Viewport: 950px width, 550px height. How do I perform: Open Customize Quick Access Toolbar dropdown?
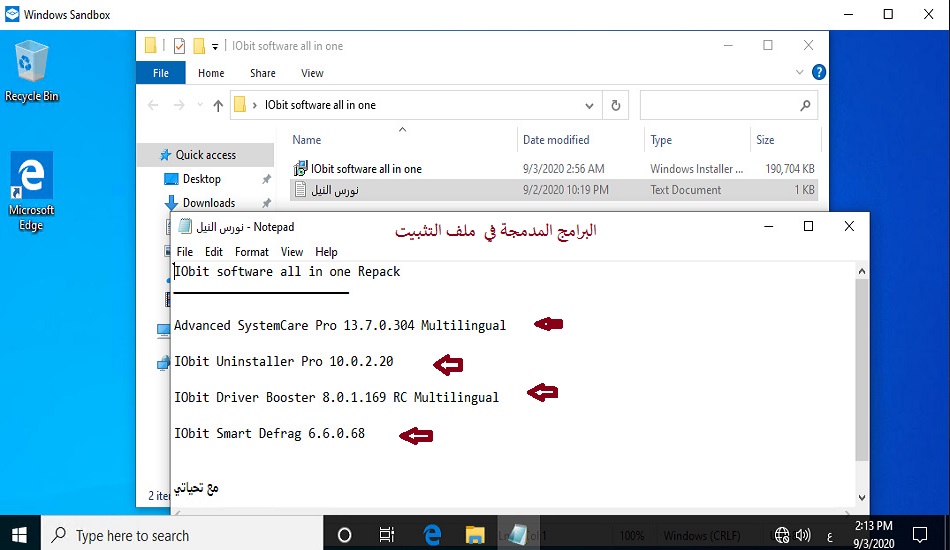pos(215,47)
